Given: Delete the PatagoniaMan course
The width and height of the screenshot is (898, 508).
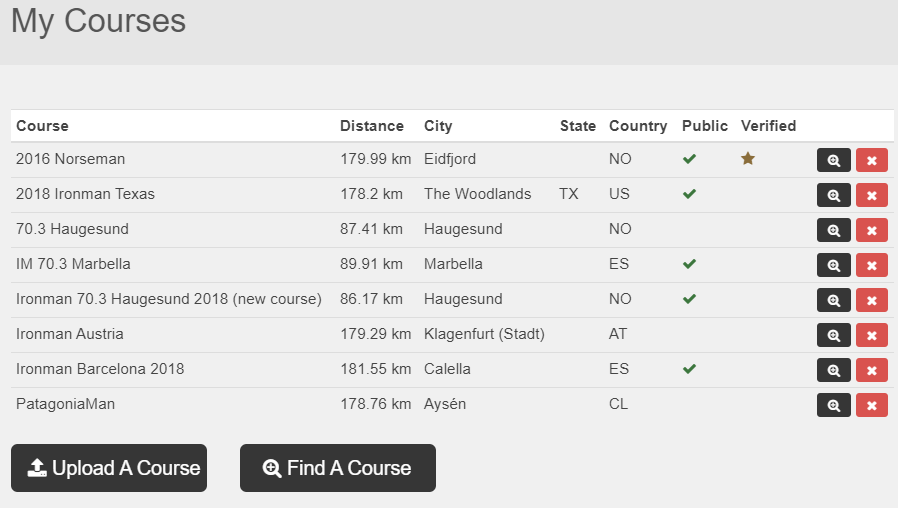Looking at the screenshot, I should point(871,405).
